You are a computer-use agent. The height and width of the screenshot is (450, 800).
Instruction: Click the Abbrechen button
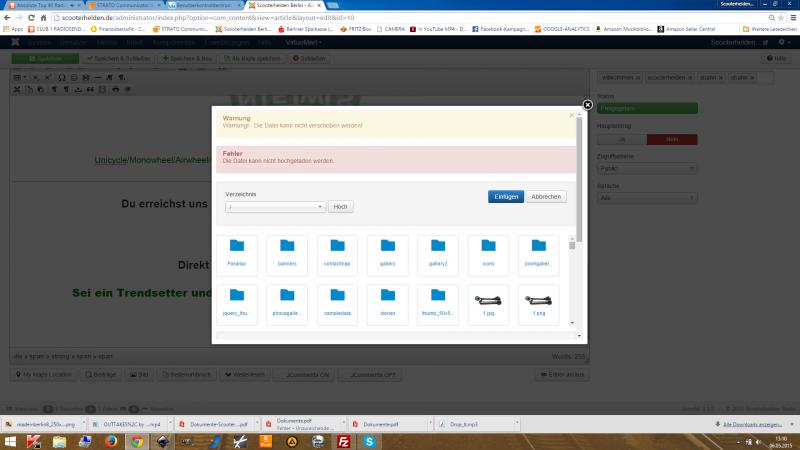546,196
